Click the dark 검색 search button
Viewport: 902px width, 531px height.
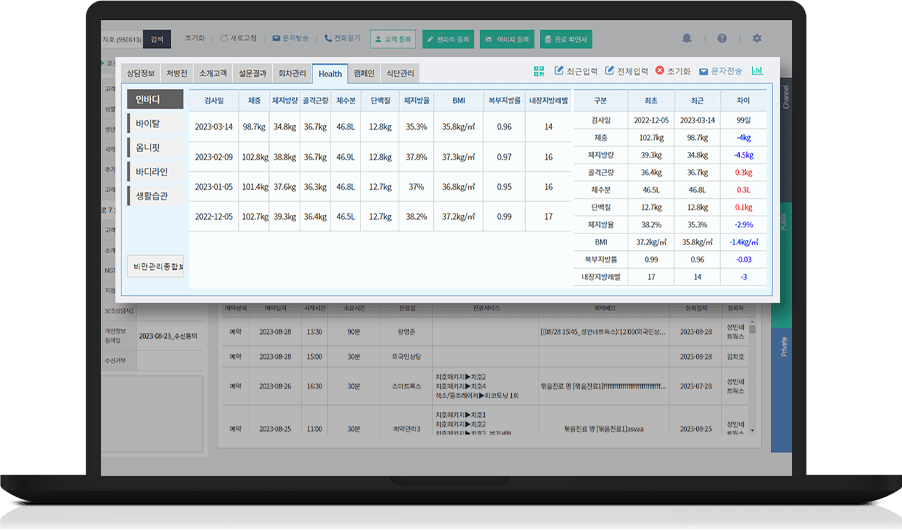click(157, 39)
